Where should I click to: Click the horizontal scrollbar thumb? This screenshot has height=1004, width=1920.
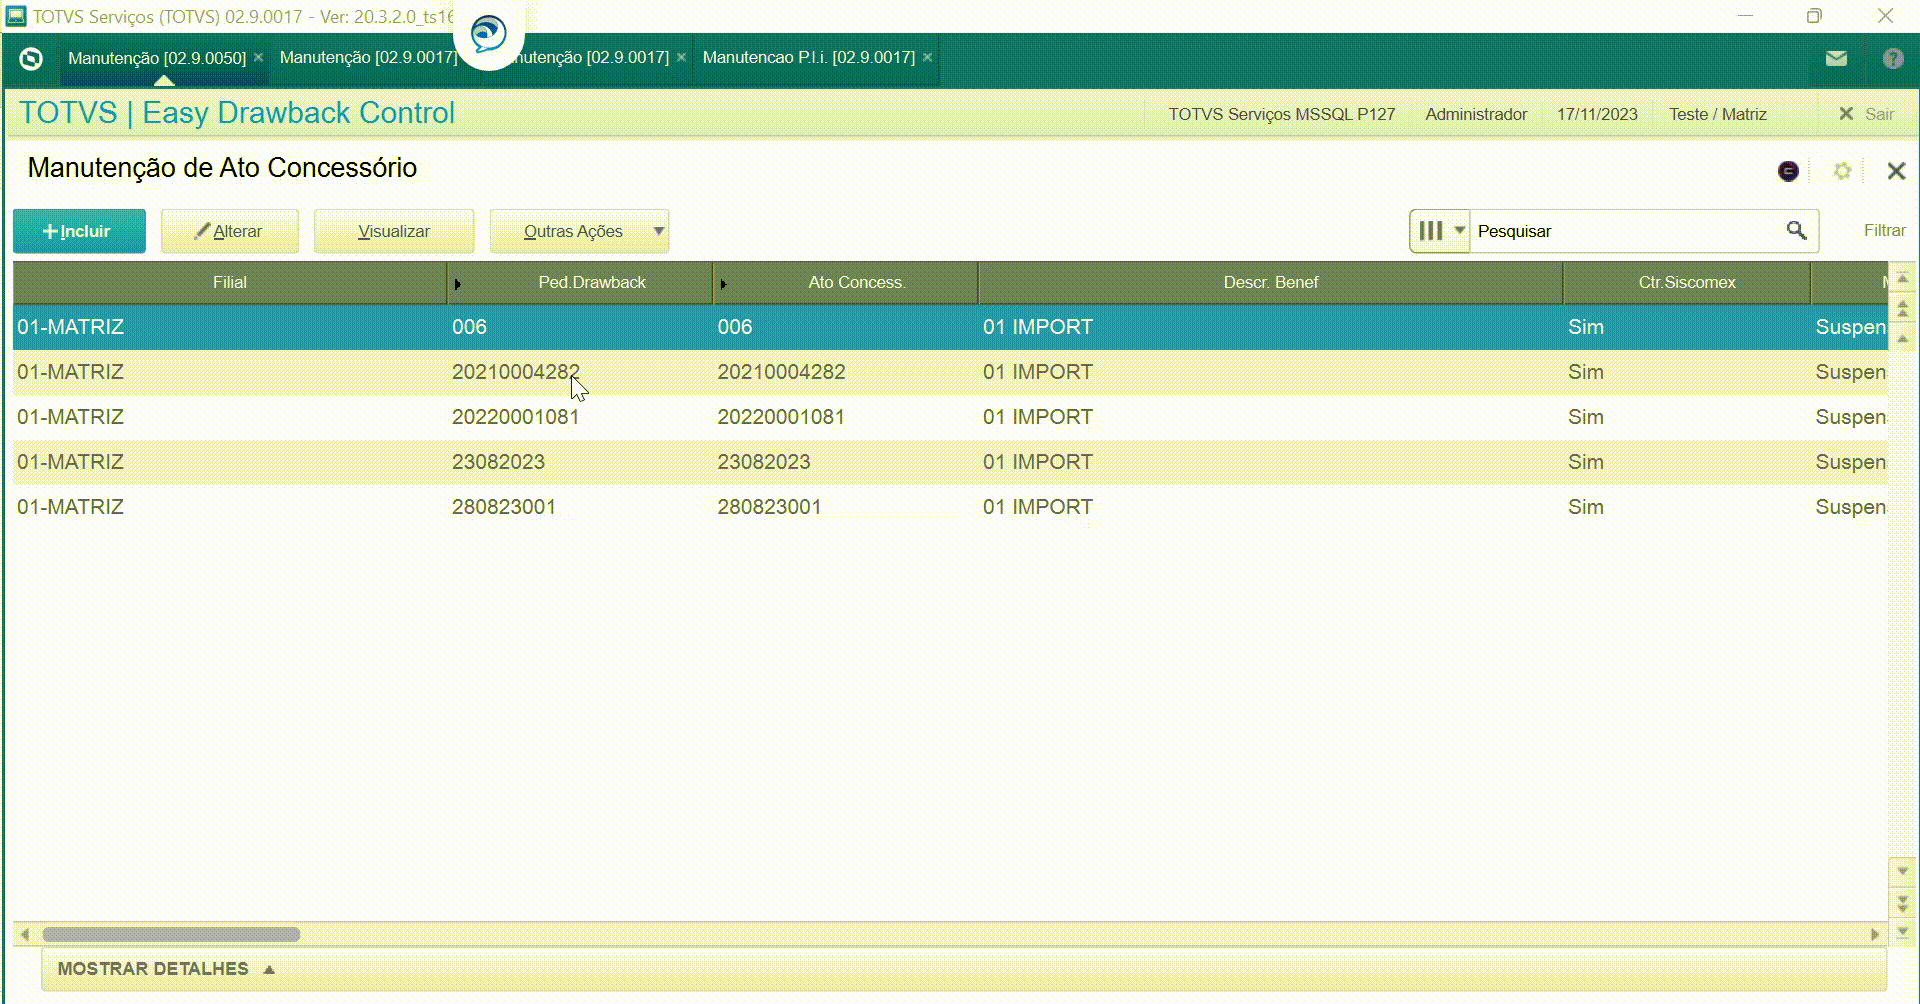coord(171,935)
